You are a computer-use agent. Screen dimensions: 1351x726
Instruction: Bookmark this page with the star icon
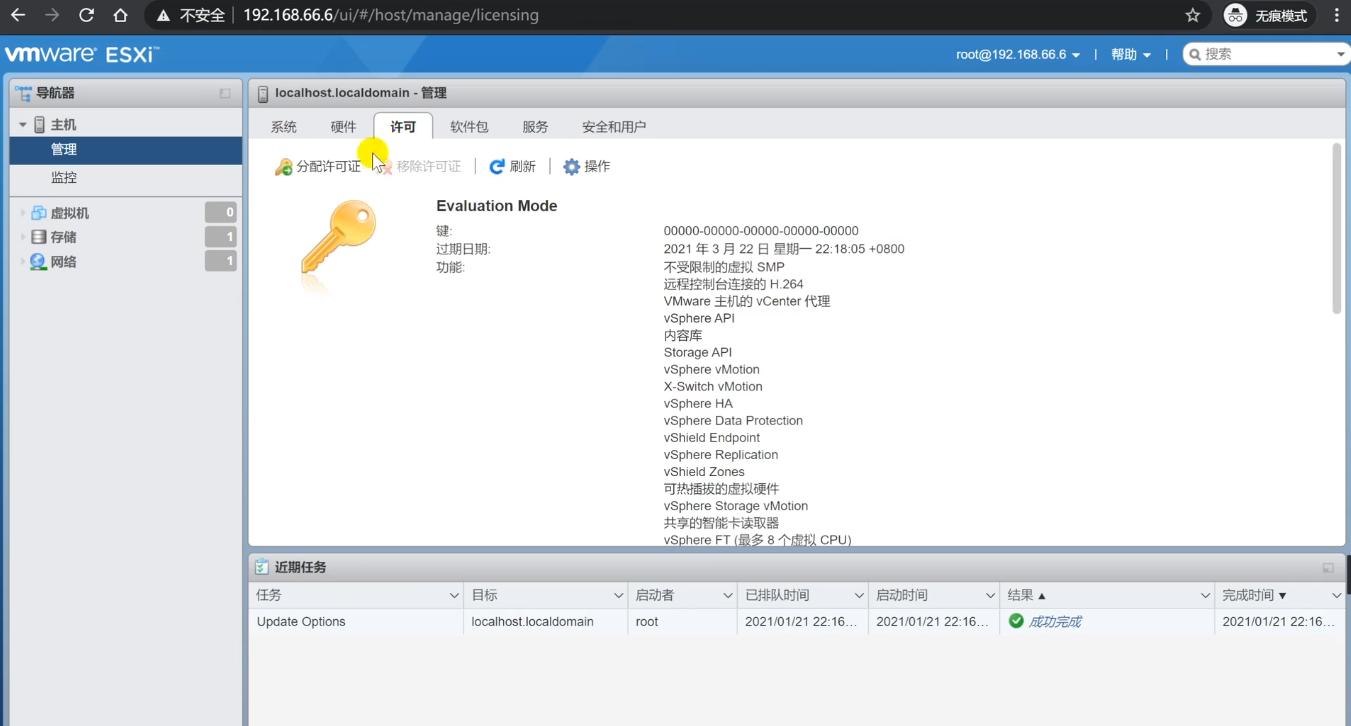(x=1192, y=15)
